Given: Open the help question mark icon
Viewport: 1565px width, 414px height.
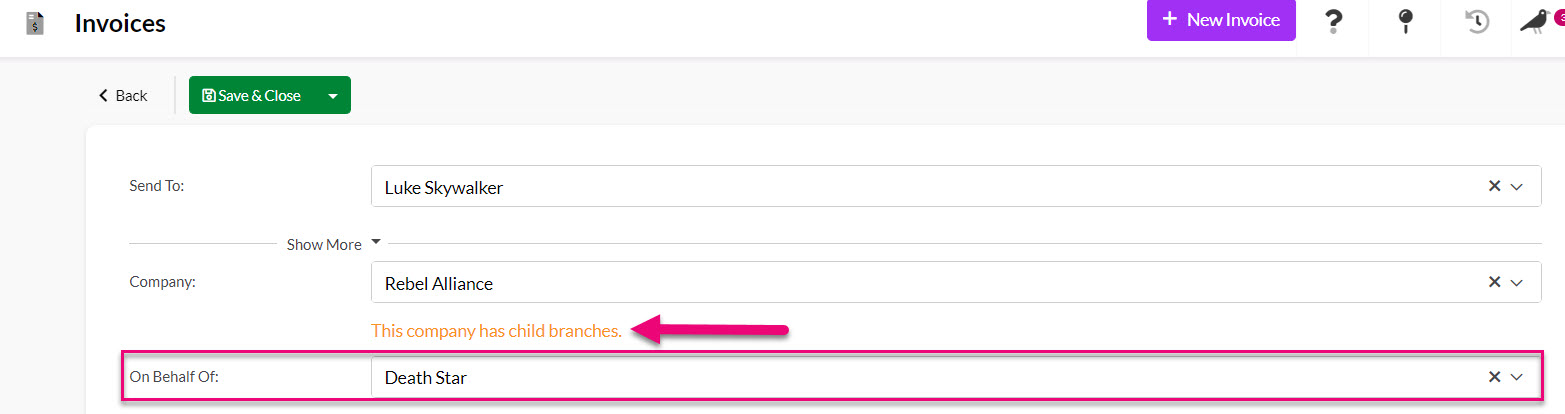Looking at the screenshot, I should pos(1332,21).
